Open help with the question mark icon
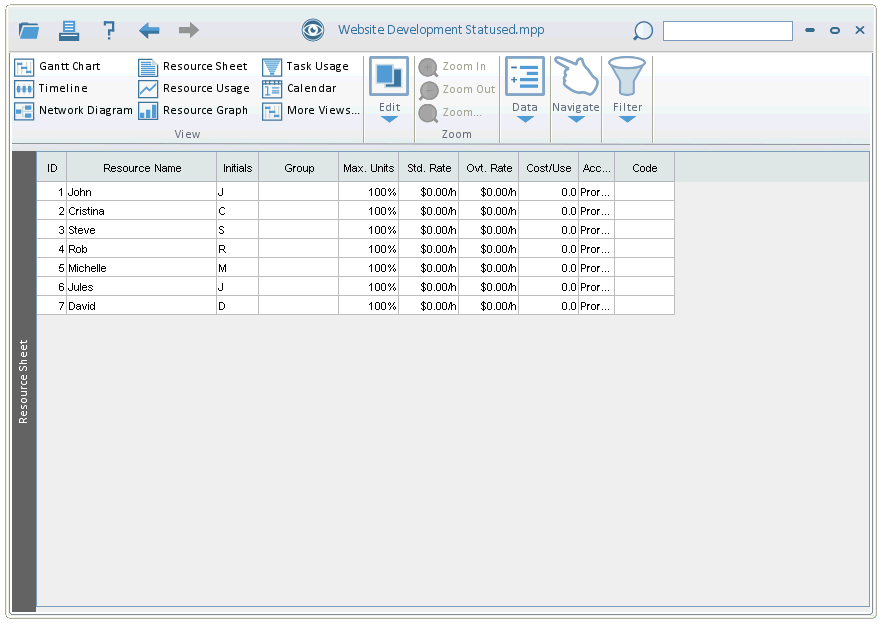 point(109,30)
